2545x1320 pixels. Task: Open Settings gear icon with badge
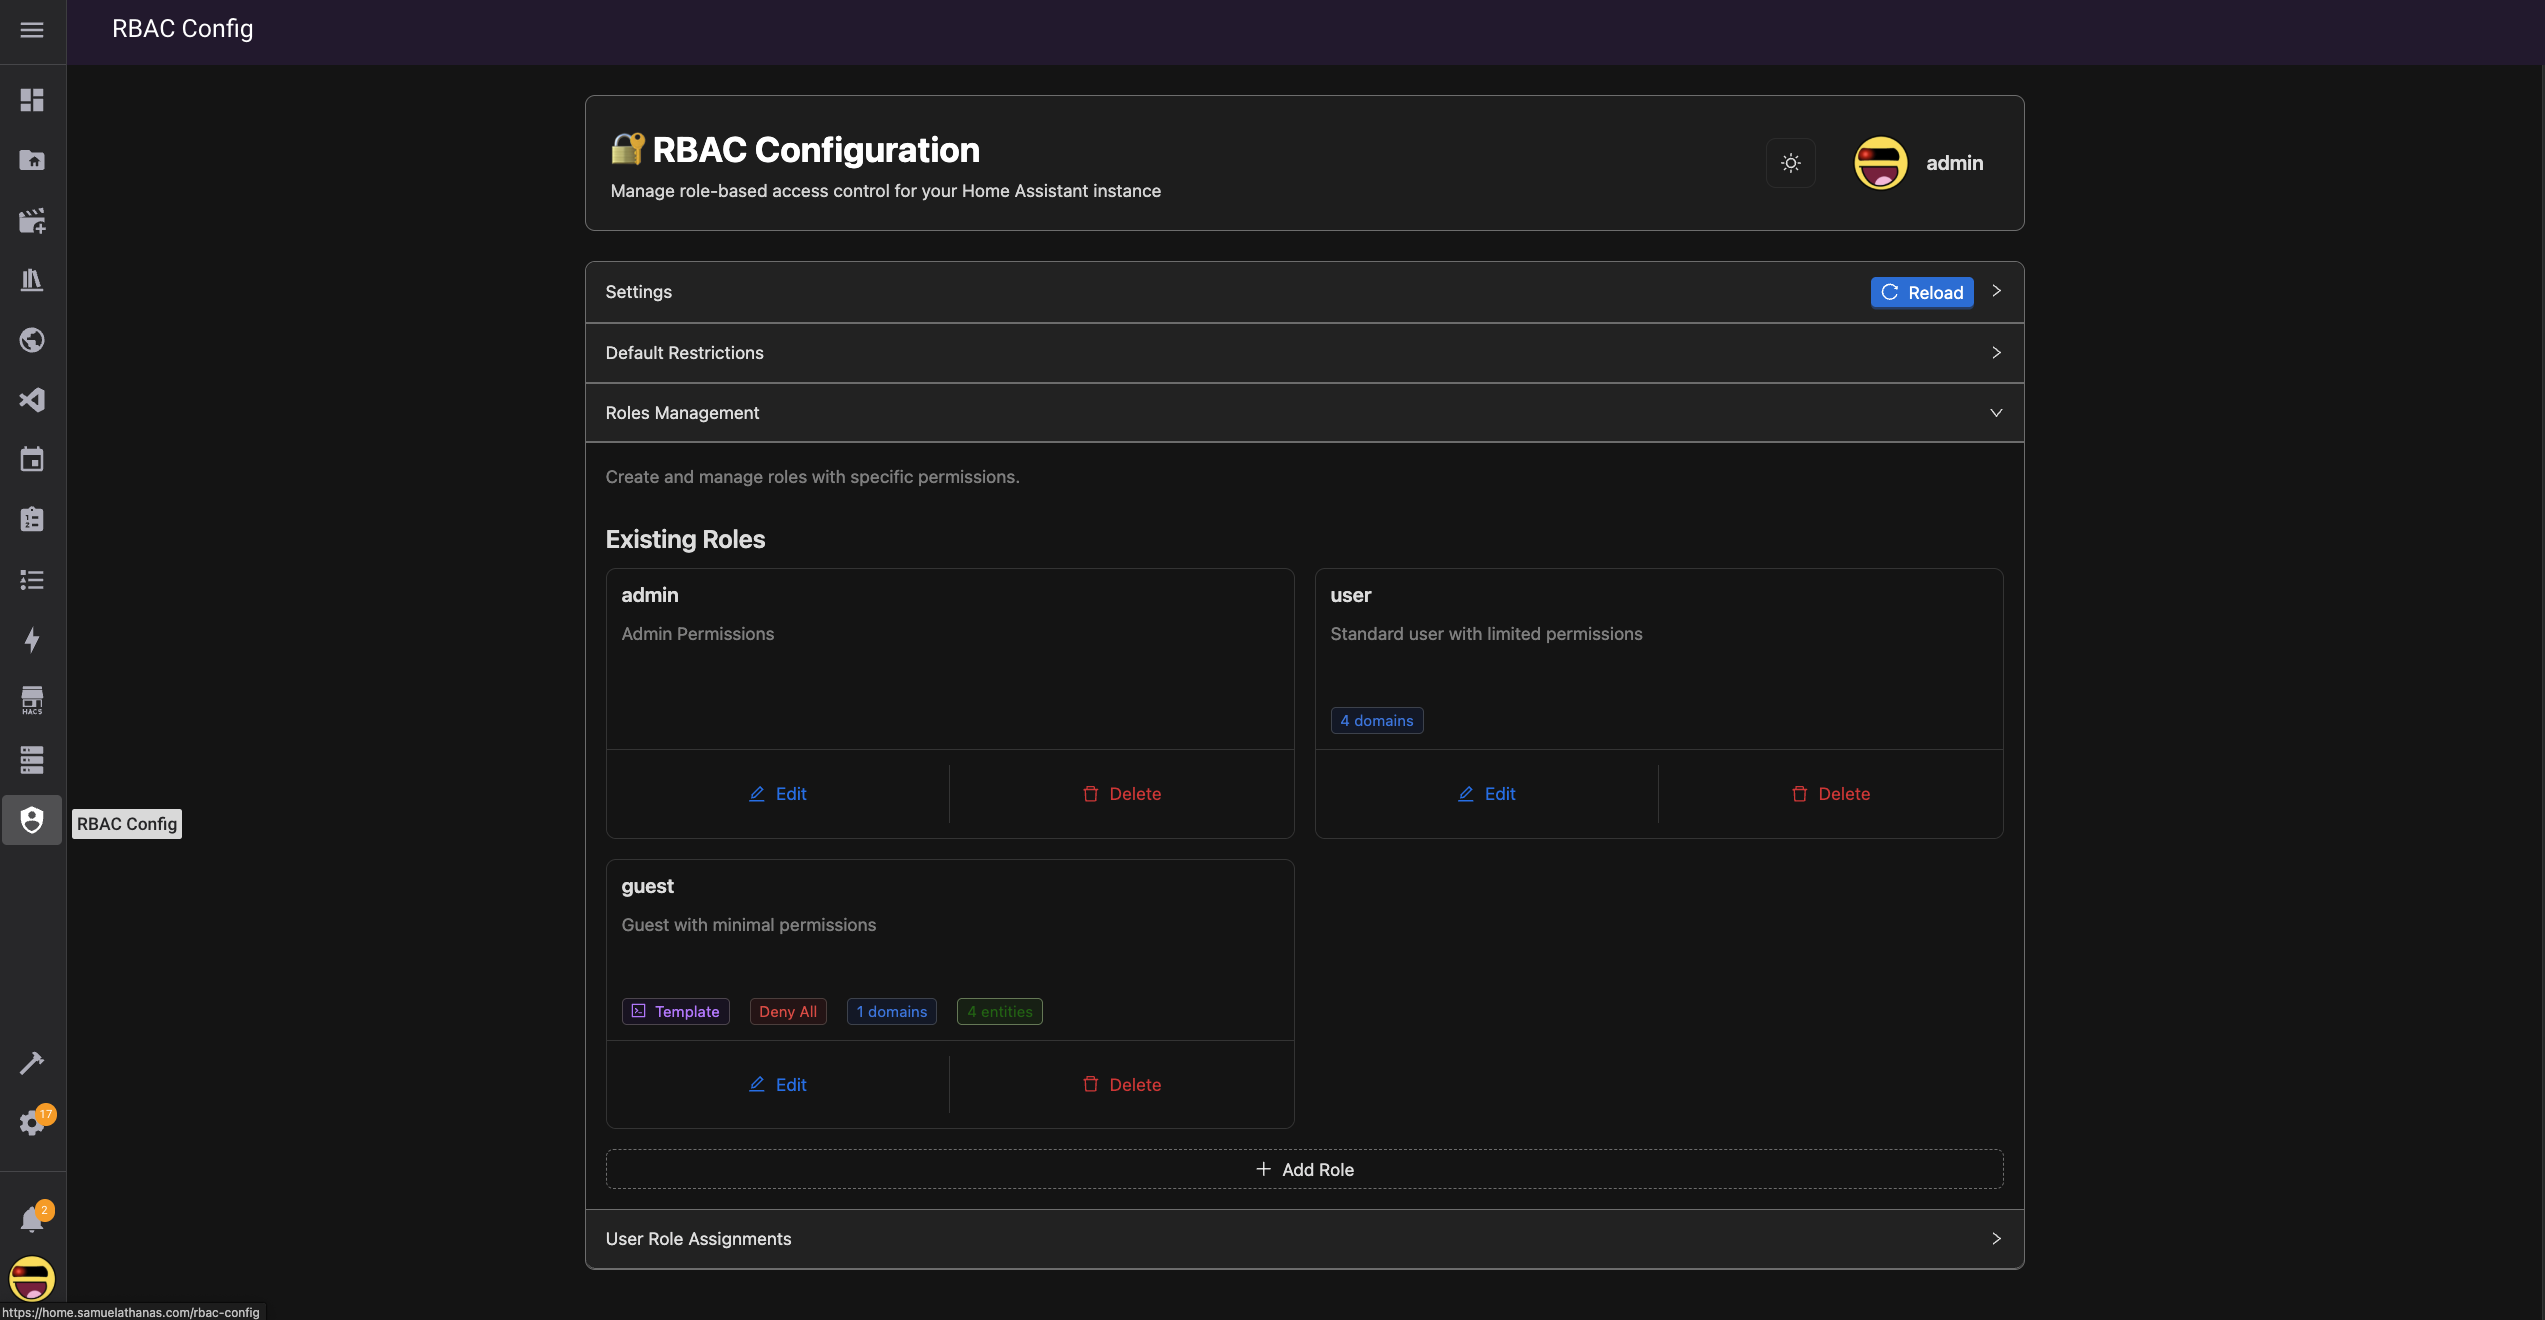click(x=32, y=1123)
